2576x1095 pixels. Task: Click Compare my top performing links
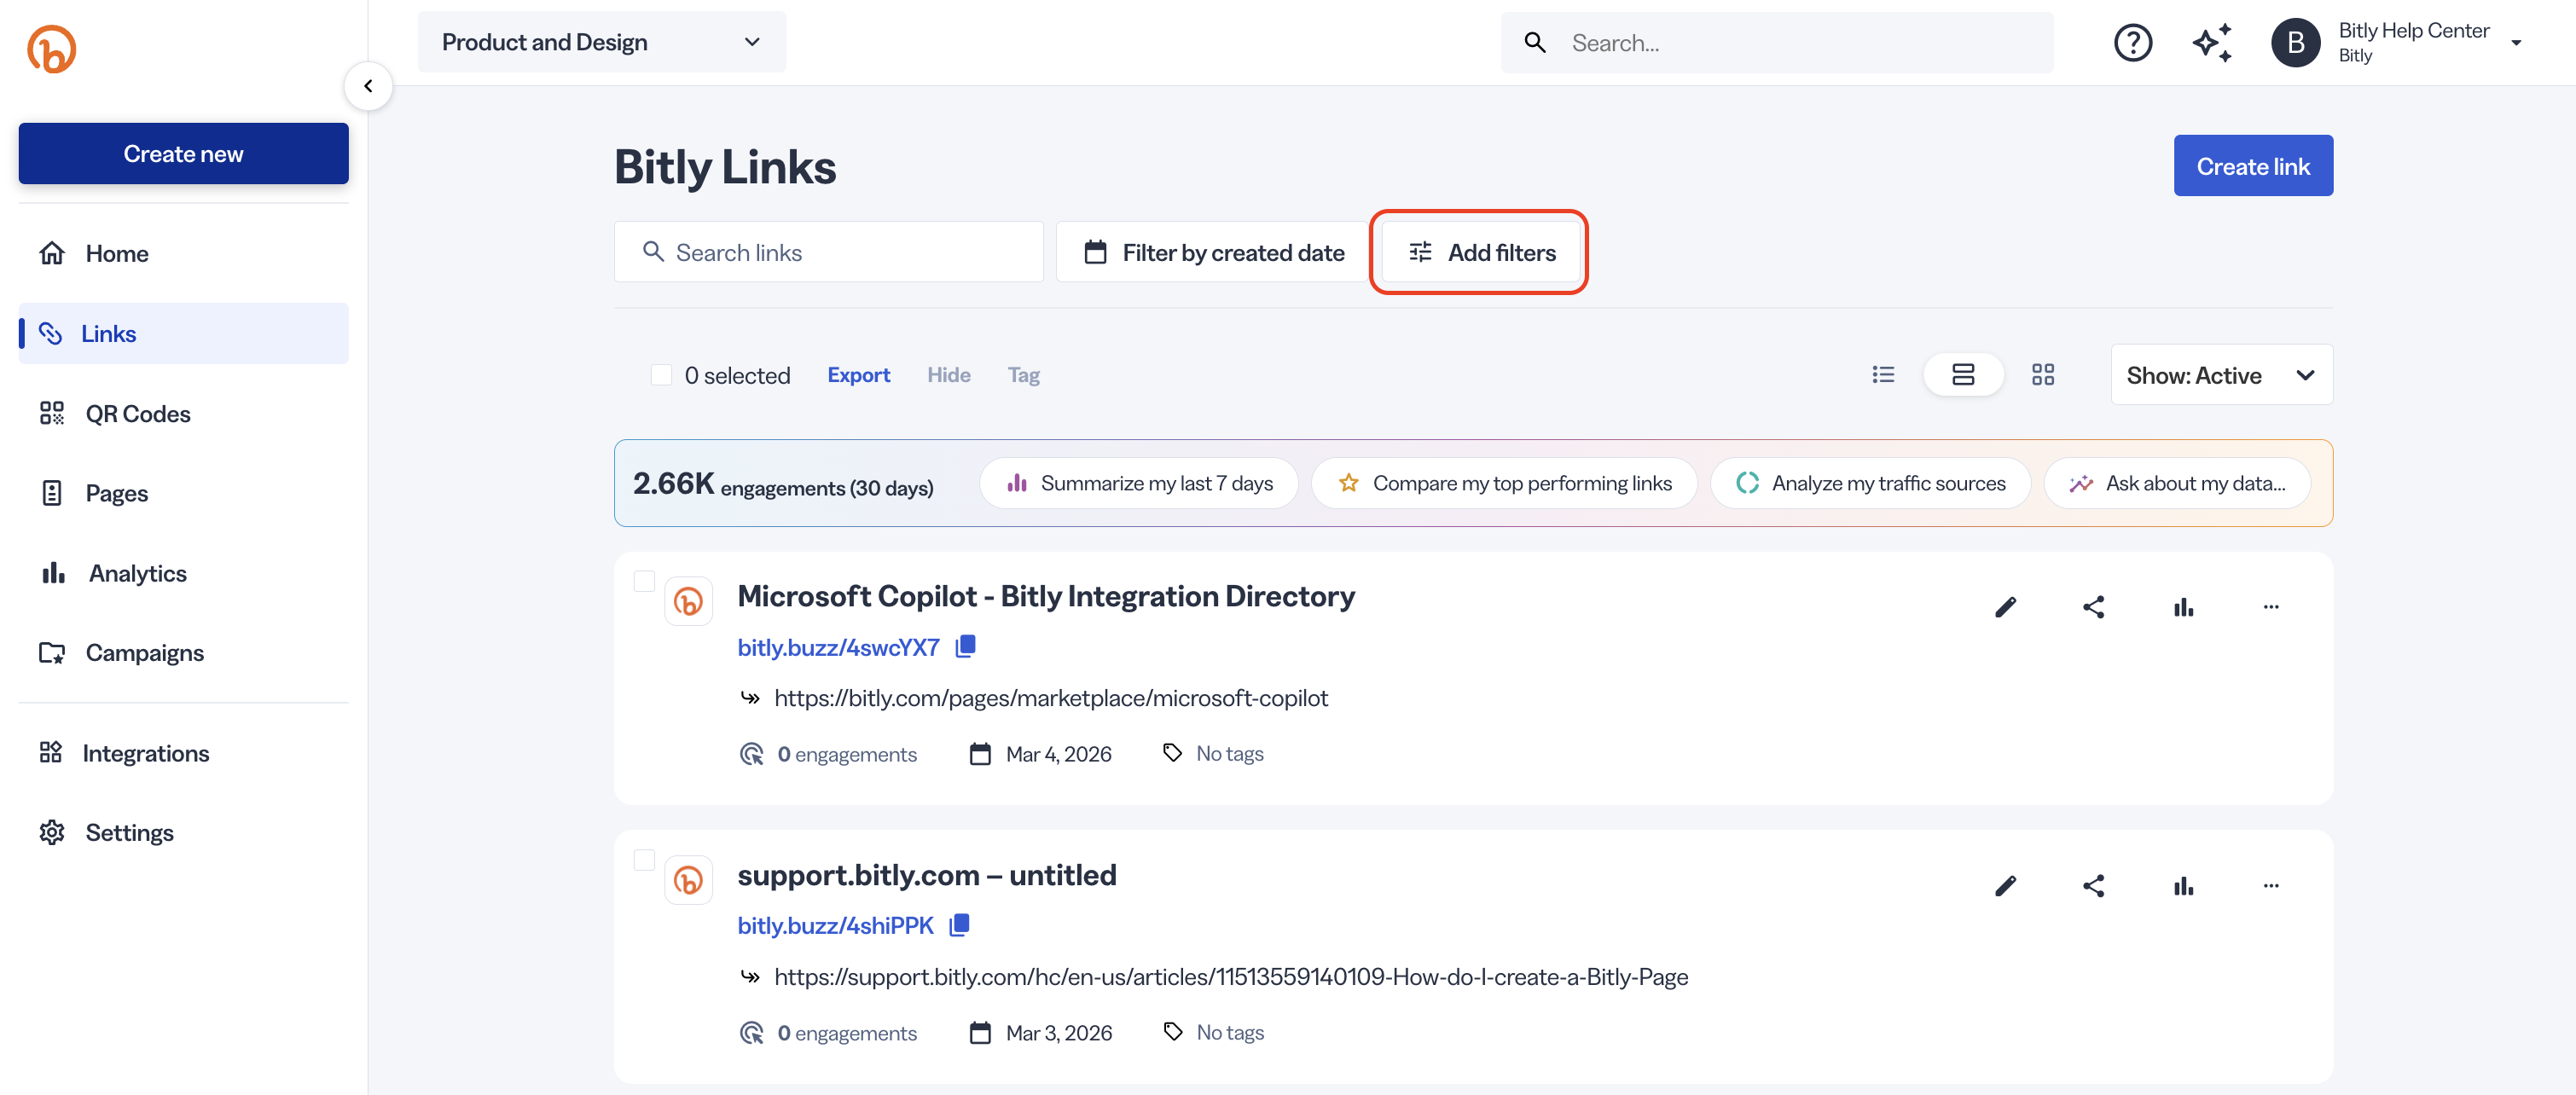1504,484
